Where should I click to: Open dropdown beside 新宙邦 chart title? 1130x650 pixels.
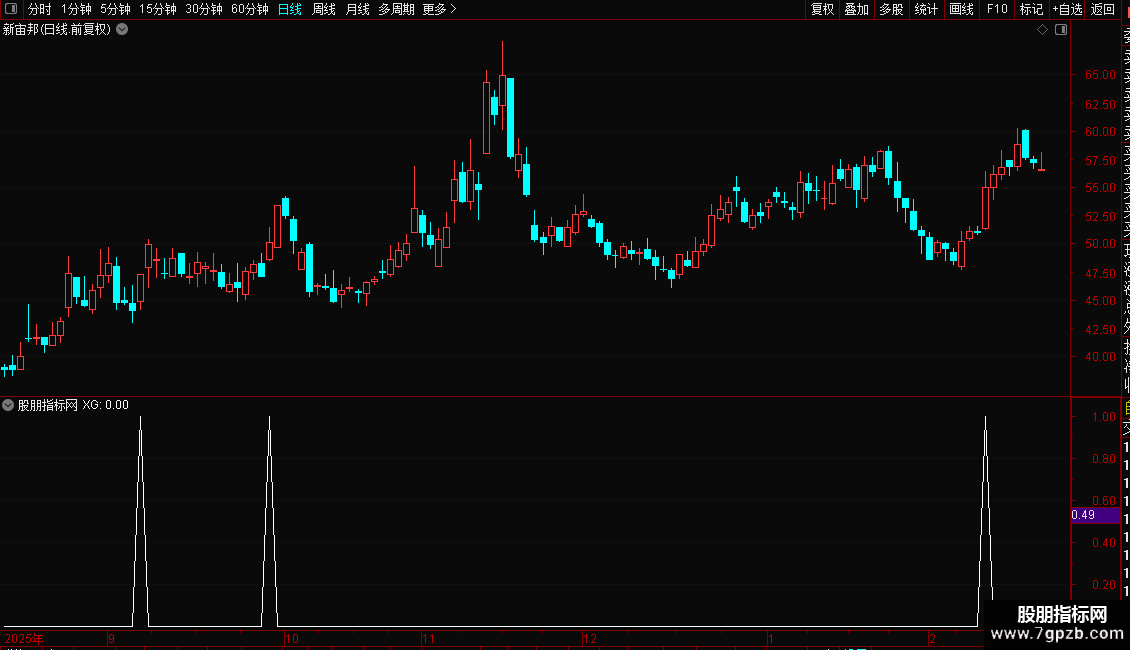[x=123, y=29]
